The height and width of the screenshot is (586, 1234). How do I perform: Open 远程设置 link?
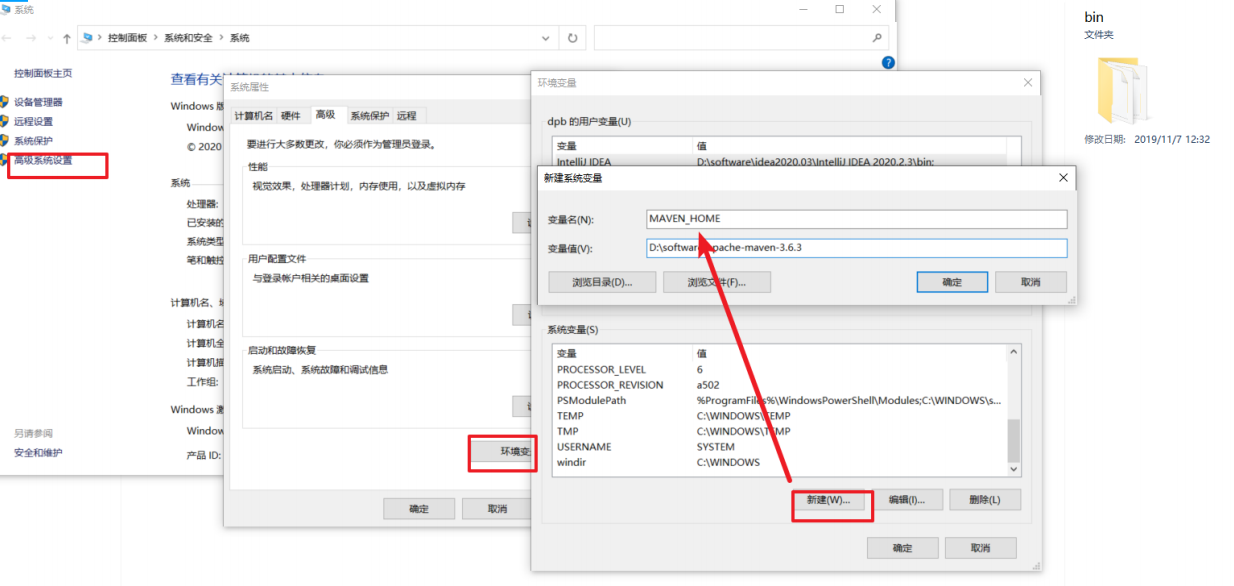click(x=33, y=121)
